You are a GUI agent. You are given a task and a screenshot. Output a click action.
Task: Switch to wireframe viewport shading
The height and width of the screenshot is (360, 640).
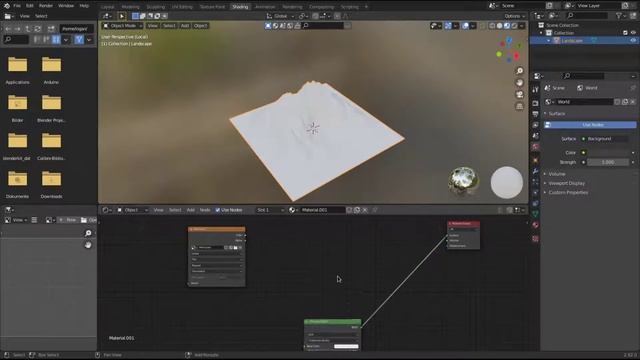click(492, 26)
